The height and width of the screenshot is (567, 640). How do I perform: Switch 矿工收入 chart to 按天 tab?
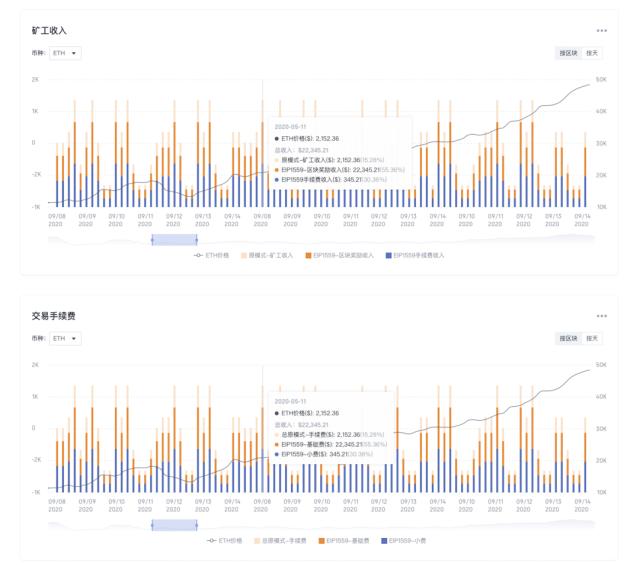[x=592, y=53]
